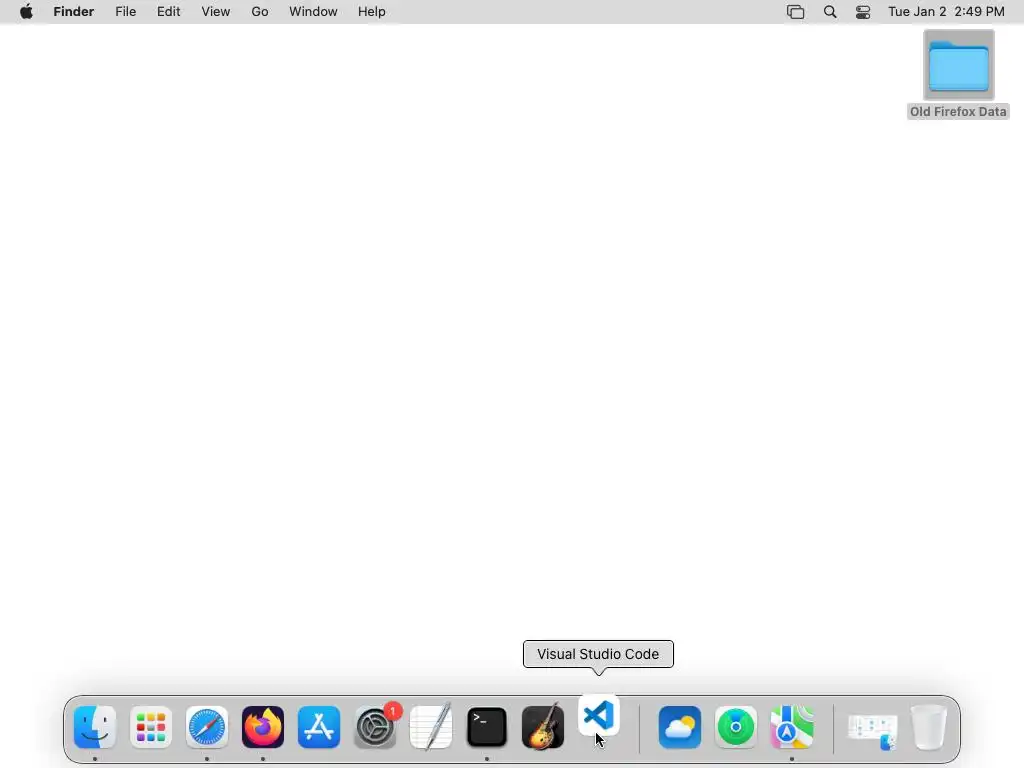This screenshot has height=768, width=1024.
Task: Open the recent documents stack in Dock
Action: click(873, 730)
